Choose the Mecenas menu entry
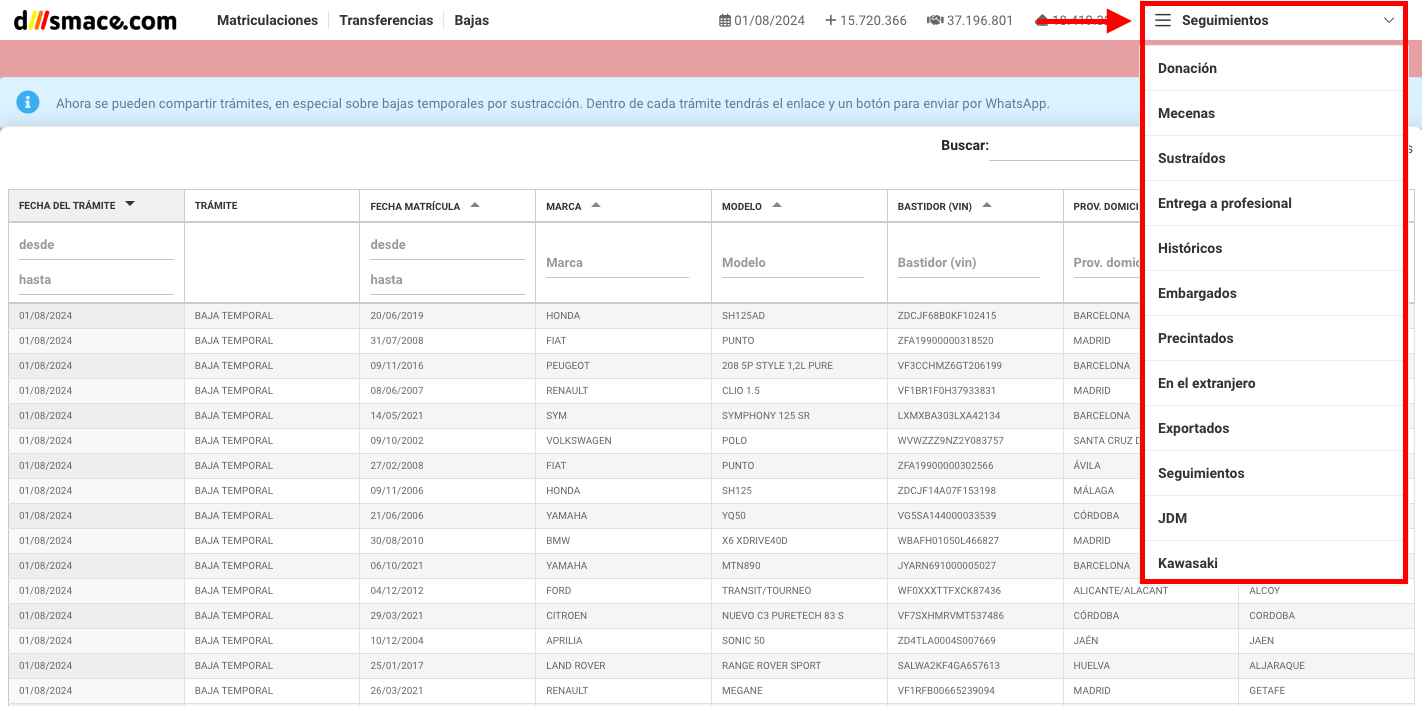1422x706 pixels. pos(1274,113)
